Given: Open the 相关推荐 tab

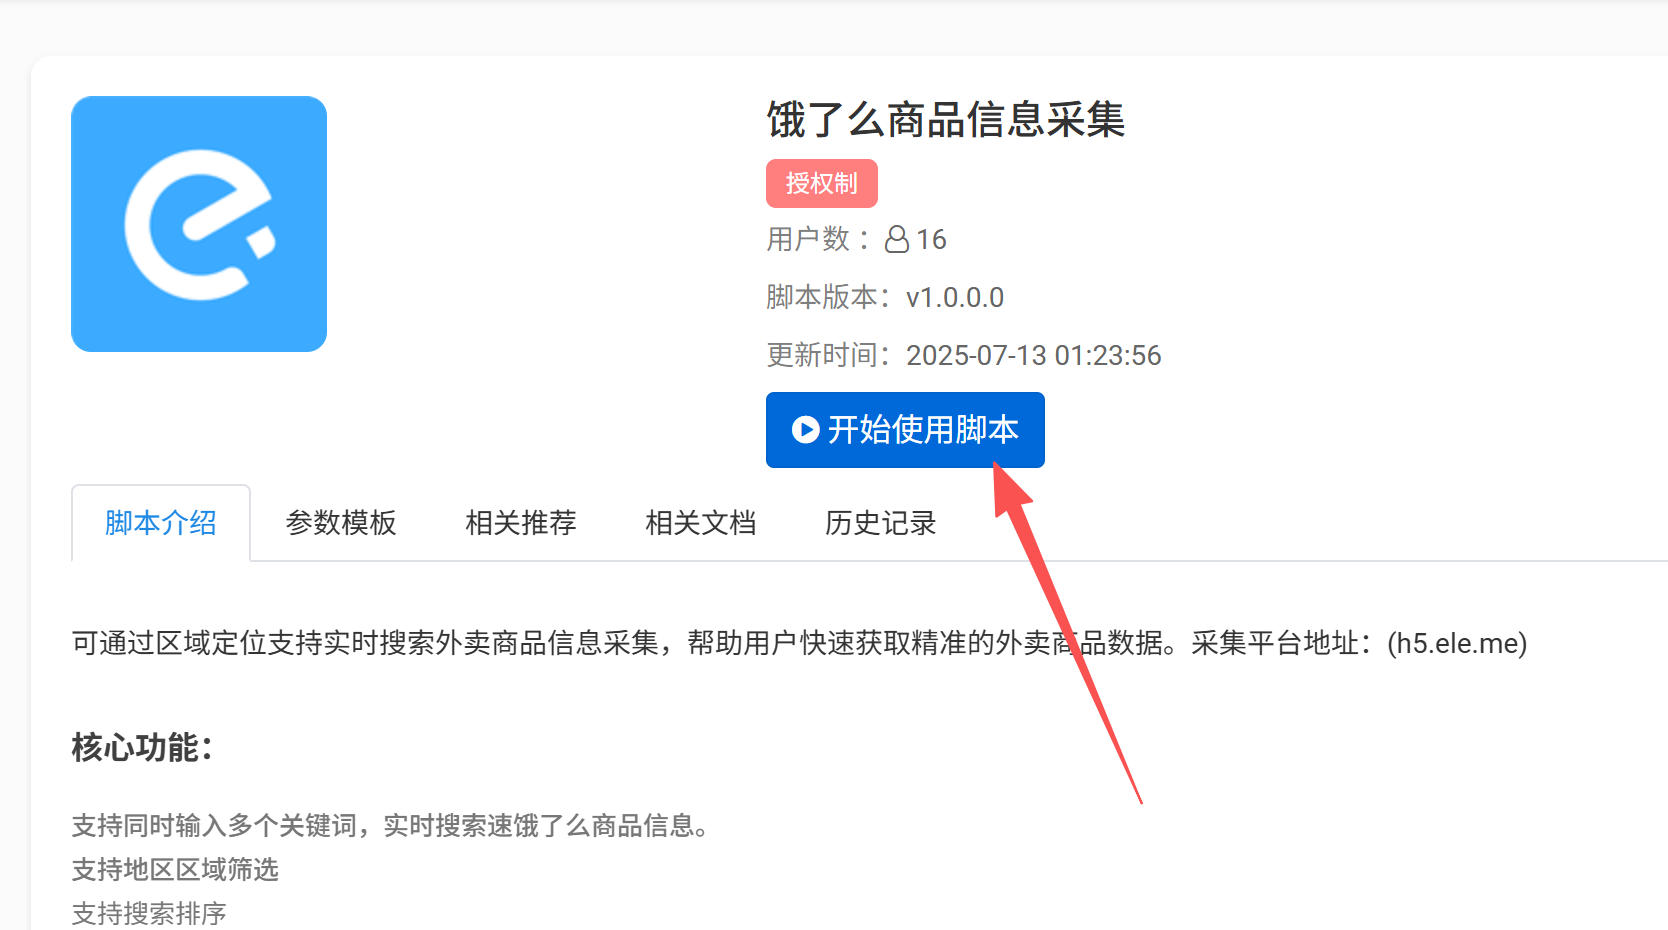Looking at the screenshot, I should pos(521,523).
